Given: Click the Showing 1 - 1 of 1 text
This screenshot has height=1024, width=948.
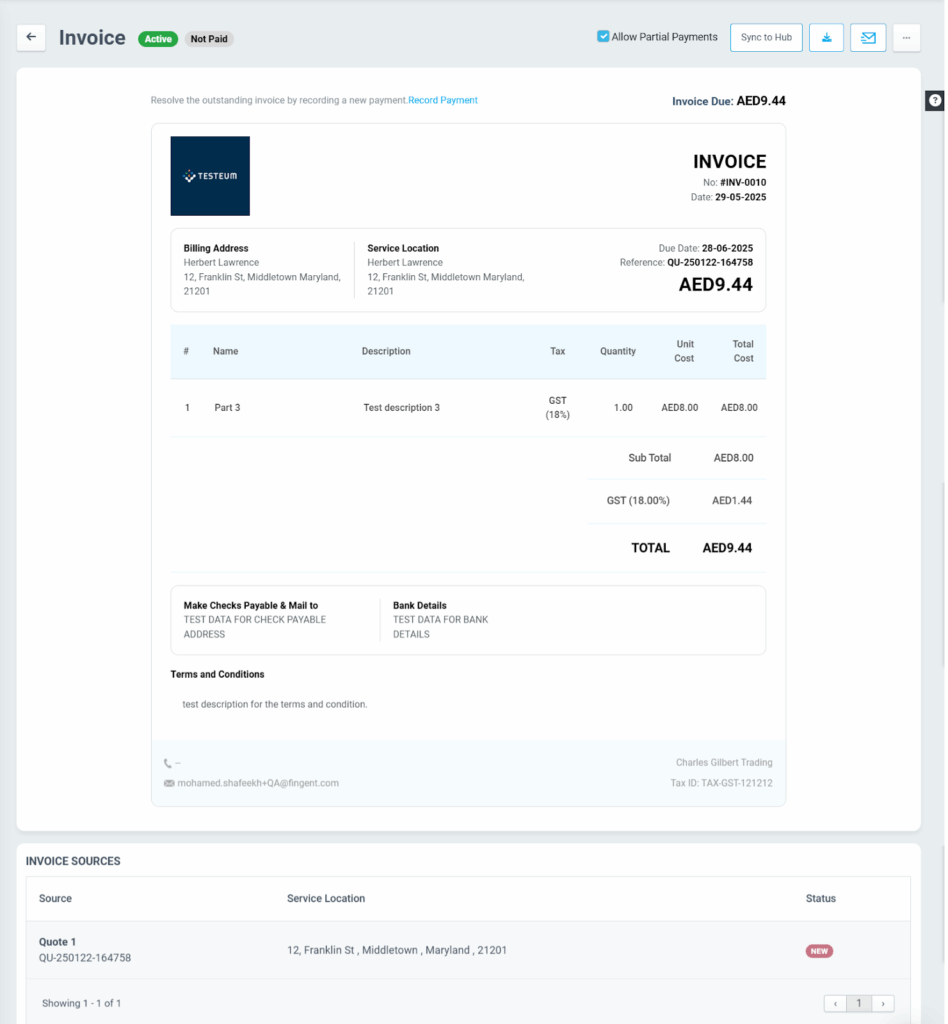Looking at the screenshot, I should click(82, 1003).
